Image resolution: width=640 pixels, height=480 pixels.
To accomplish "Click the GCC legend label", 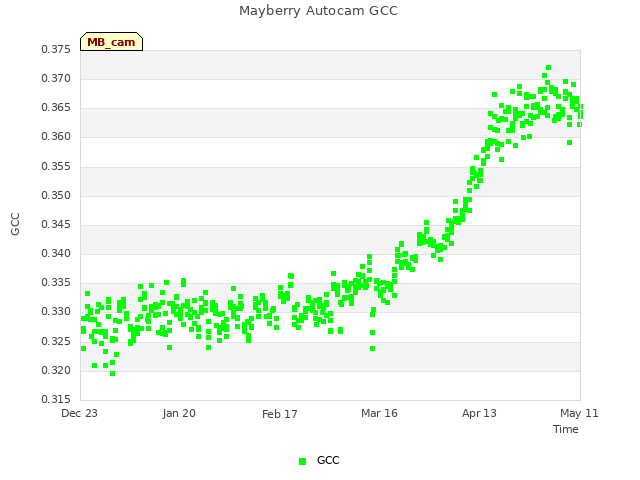I will [328, 460].
